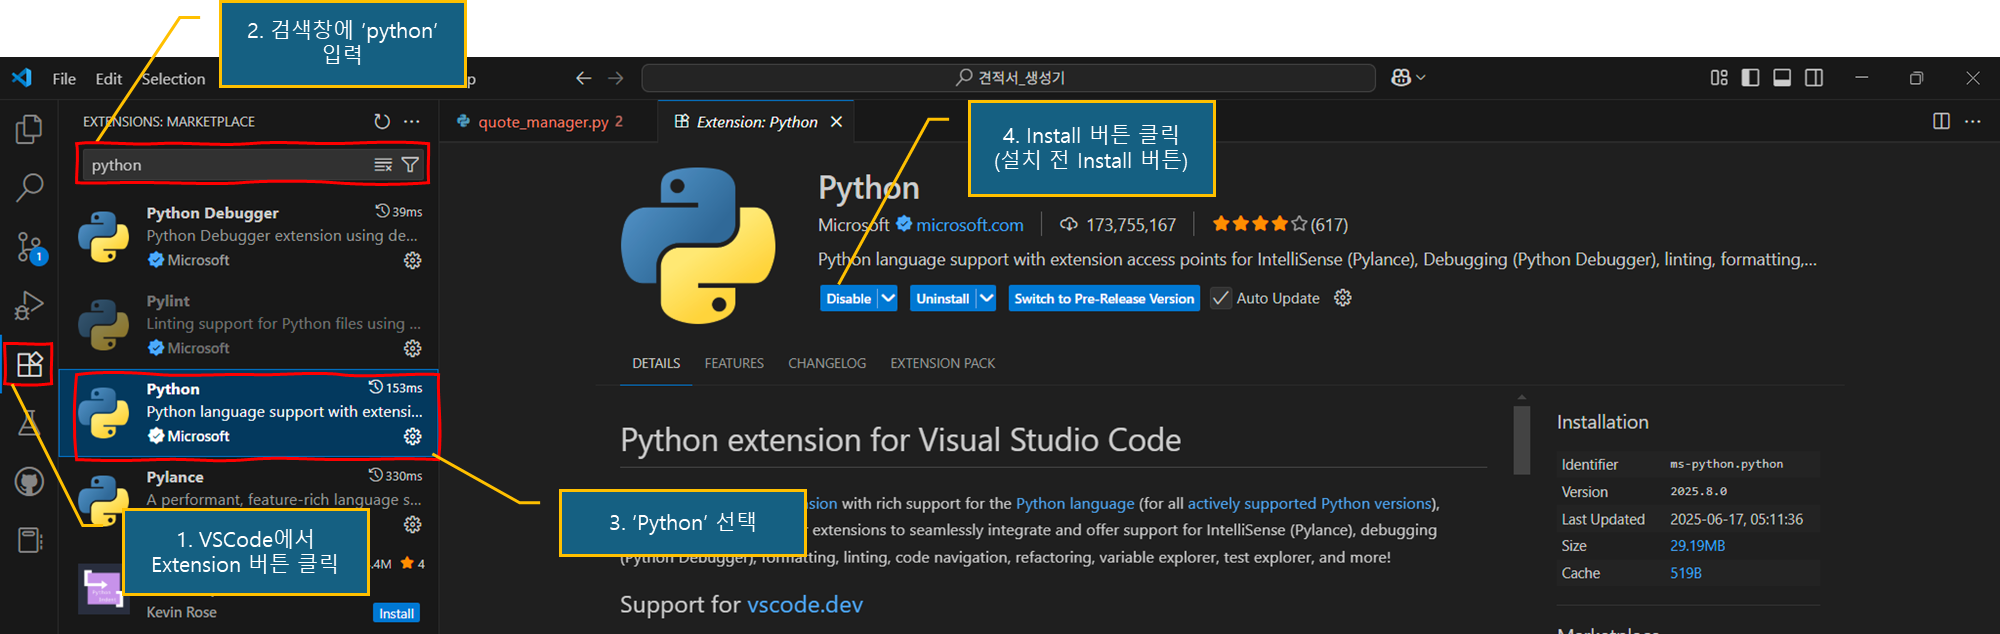This screenshot has height=634, width=2000.
Task: Open the GitHub icon in activity bar
Action: point(29,482)
